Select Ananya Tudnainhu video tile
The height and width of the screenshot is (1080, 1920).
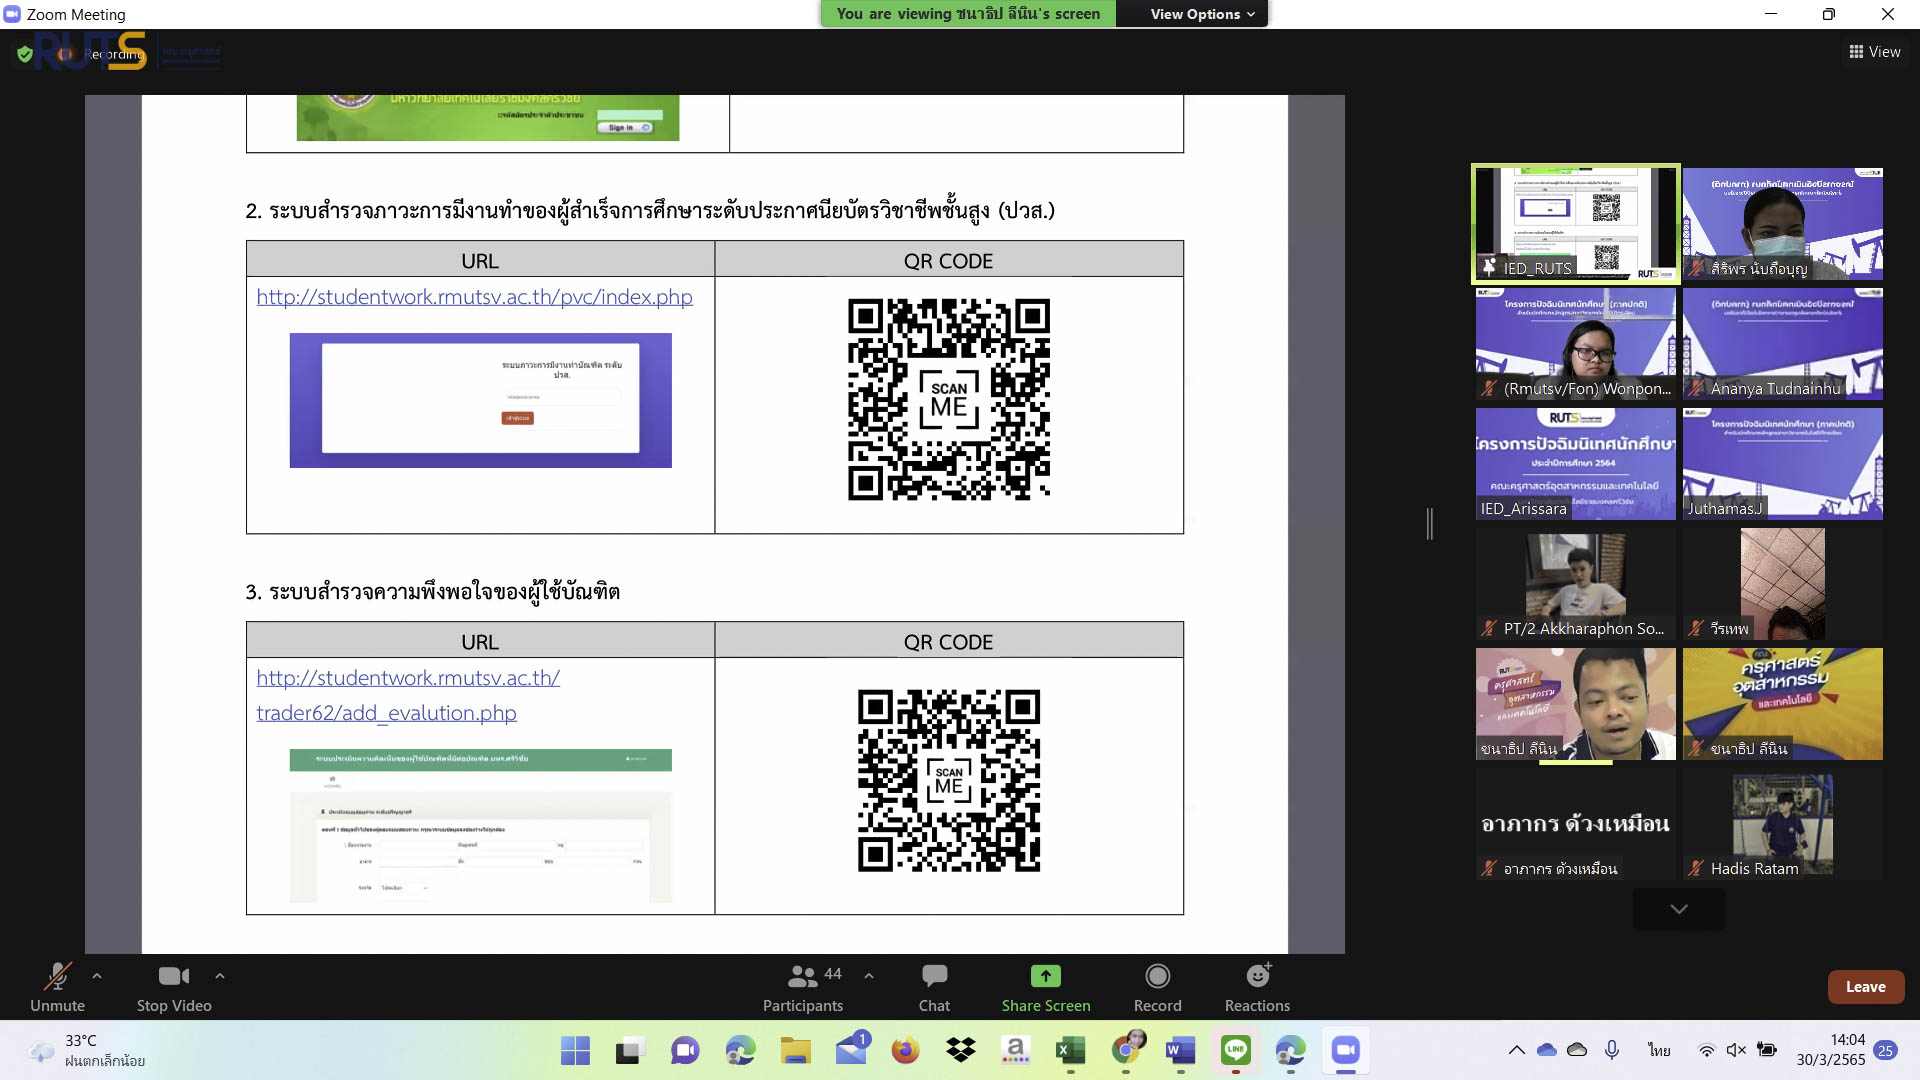coord(1782,344)
